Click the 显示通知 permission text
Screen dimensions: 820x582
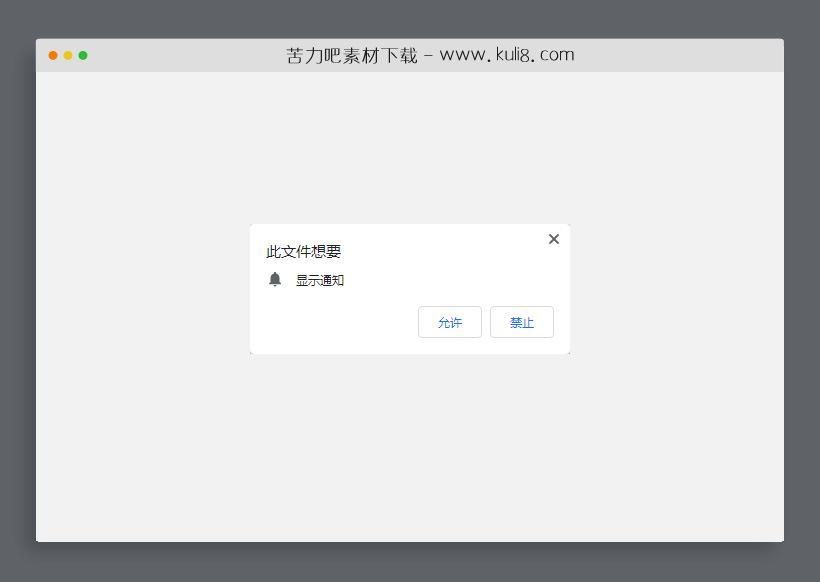click(x=319, y=280)
